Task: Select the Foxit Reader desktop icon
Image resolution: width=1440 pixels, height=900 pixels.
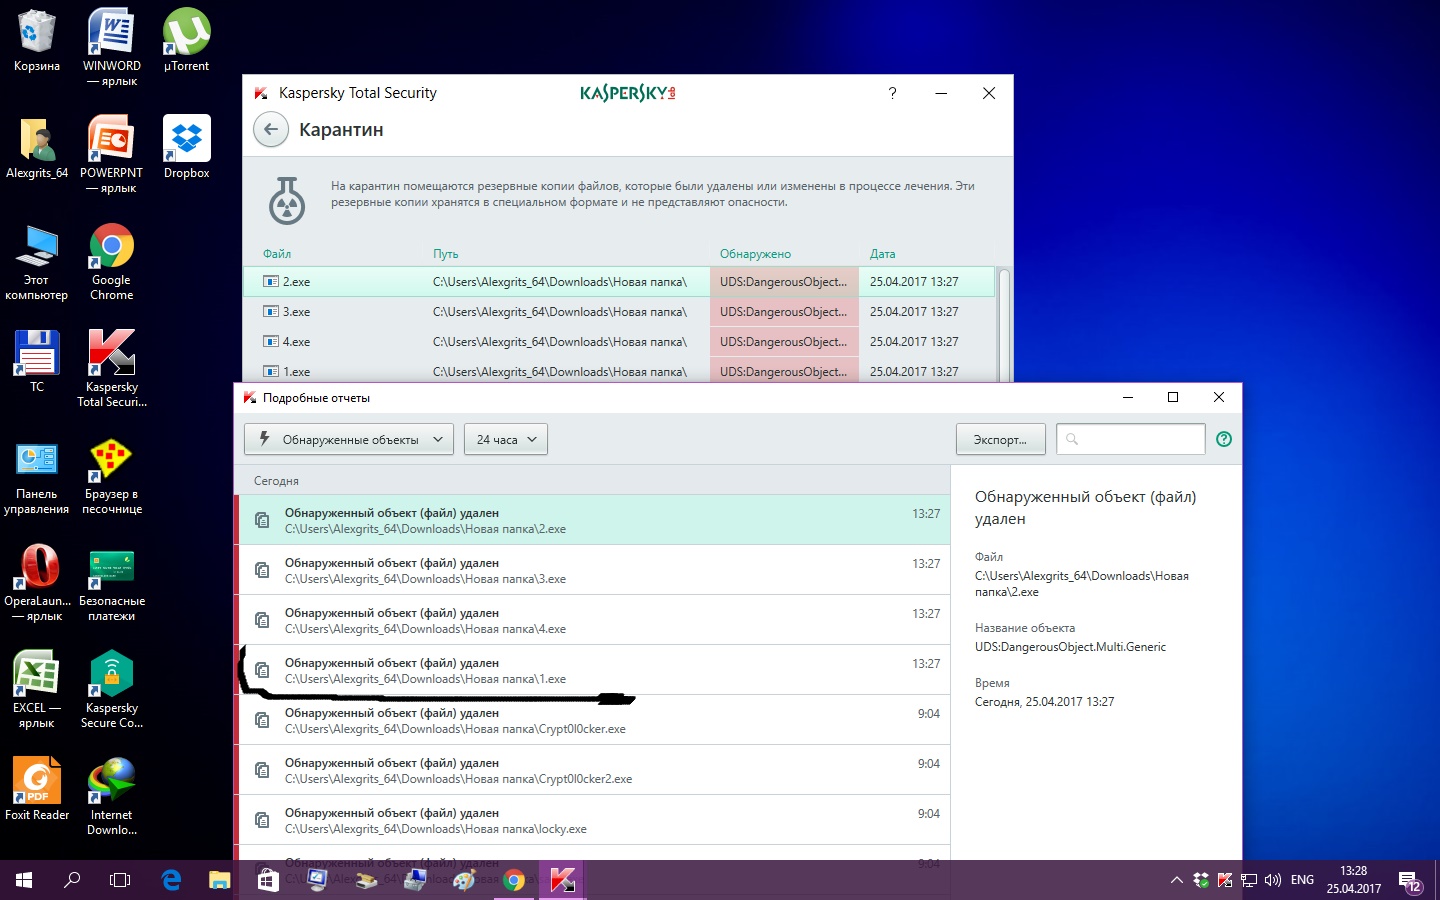Action: pyautogui.click(x=37, y=790)
